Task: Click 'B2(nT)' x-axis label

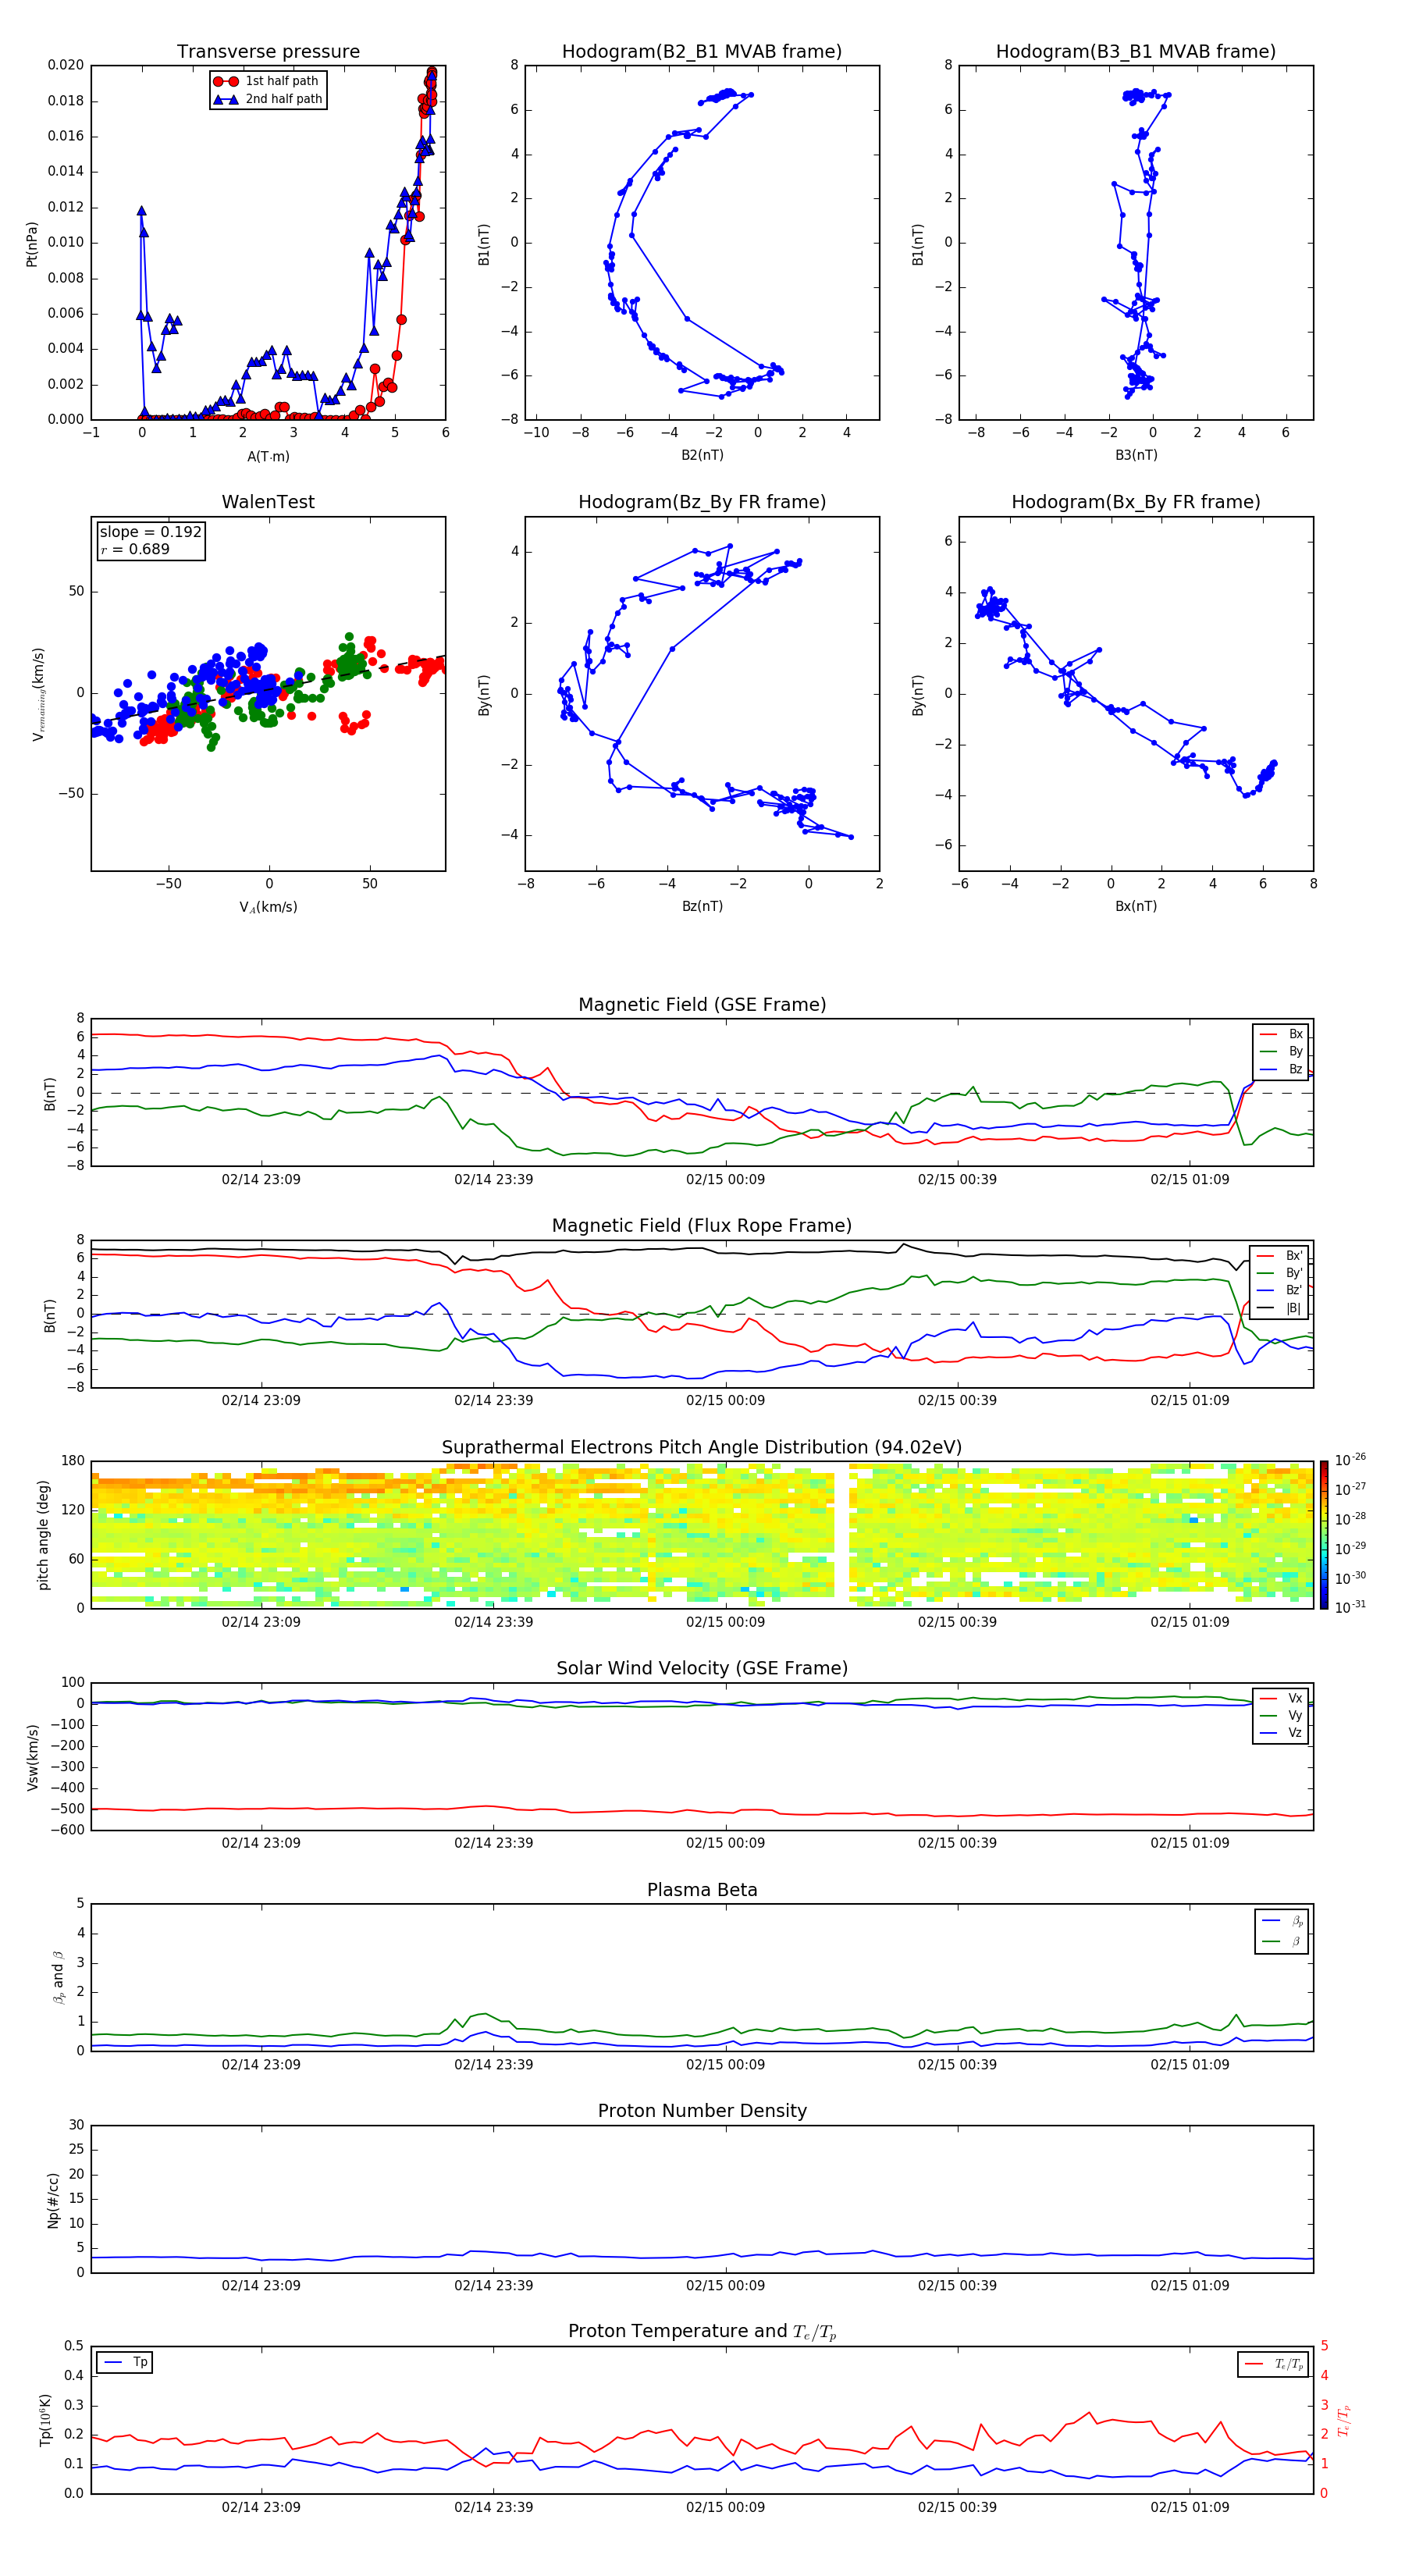Action: [702, 455]
